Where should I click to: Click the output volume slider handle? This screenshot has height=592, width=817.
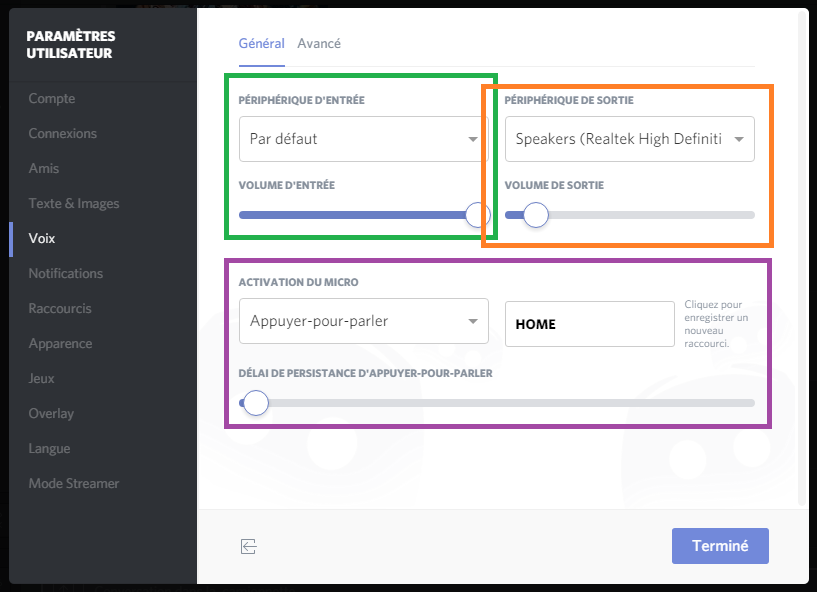point(536,215)
